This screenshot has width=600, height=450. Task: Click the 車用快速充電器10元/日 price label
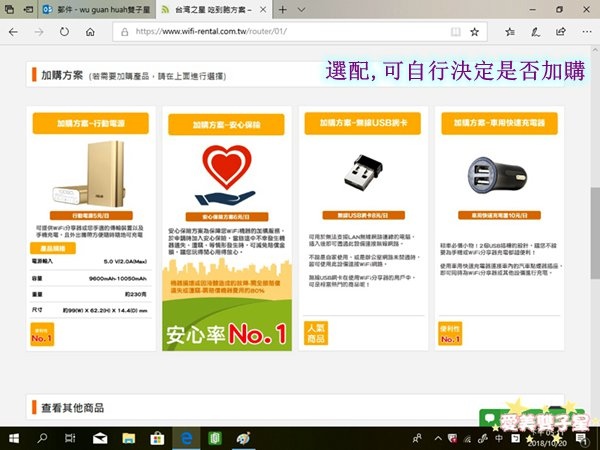click(x=499, y=215)
